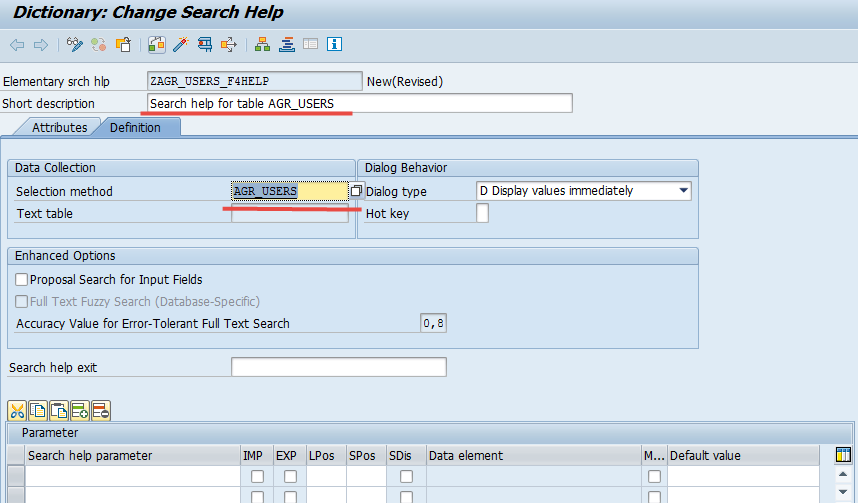Cut parameter row with scissors icon
Image resolution: width=858 pixels, height=503 pixels.
point(18,411)
